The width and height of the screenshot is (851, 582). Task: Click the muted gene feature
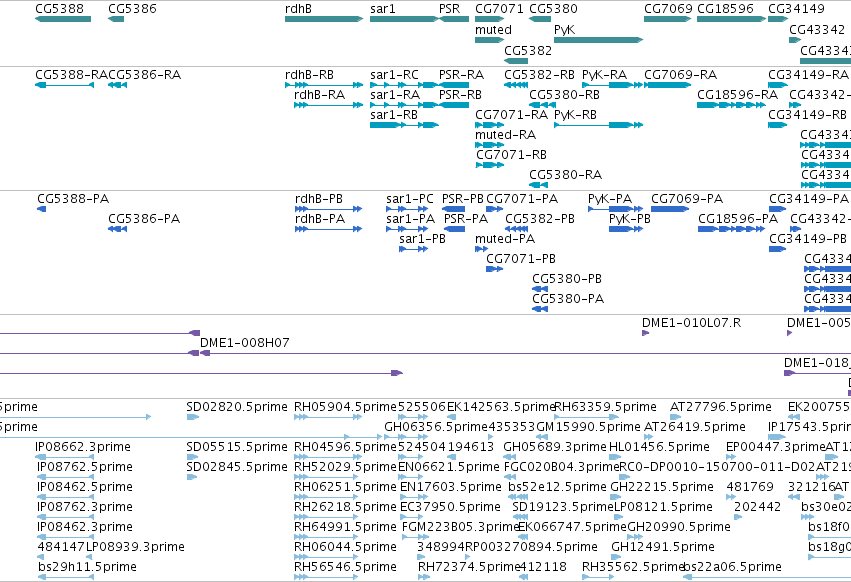pyautogui.click(x=490, y=40)
